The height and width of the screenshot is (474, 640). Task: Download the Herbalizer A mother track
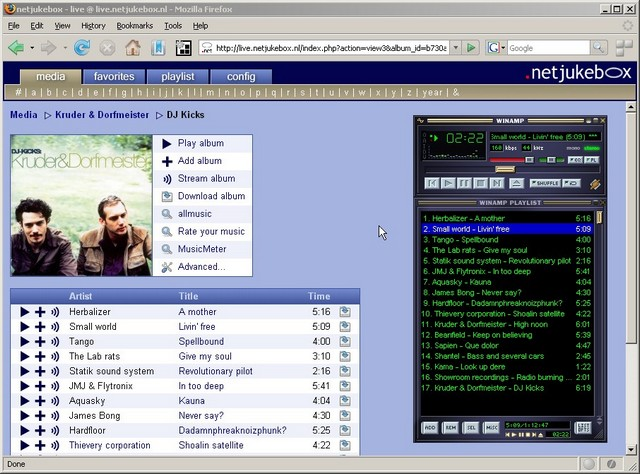click(345, 312)
